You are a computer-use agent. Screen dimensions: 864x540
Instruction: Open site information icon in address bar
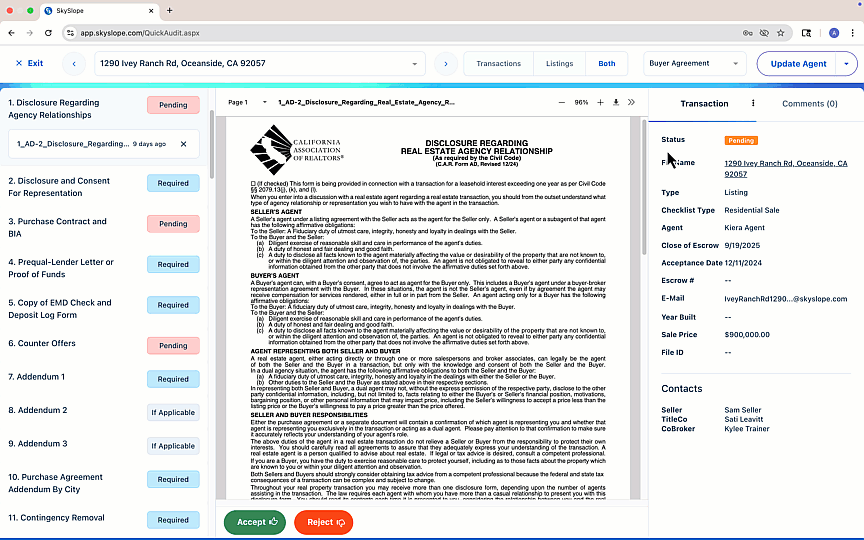click(70, 33)
